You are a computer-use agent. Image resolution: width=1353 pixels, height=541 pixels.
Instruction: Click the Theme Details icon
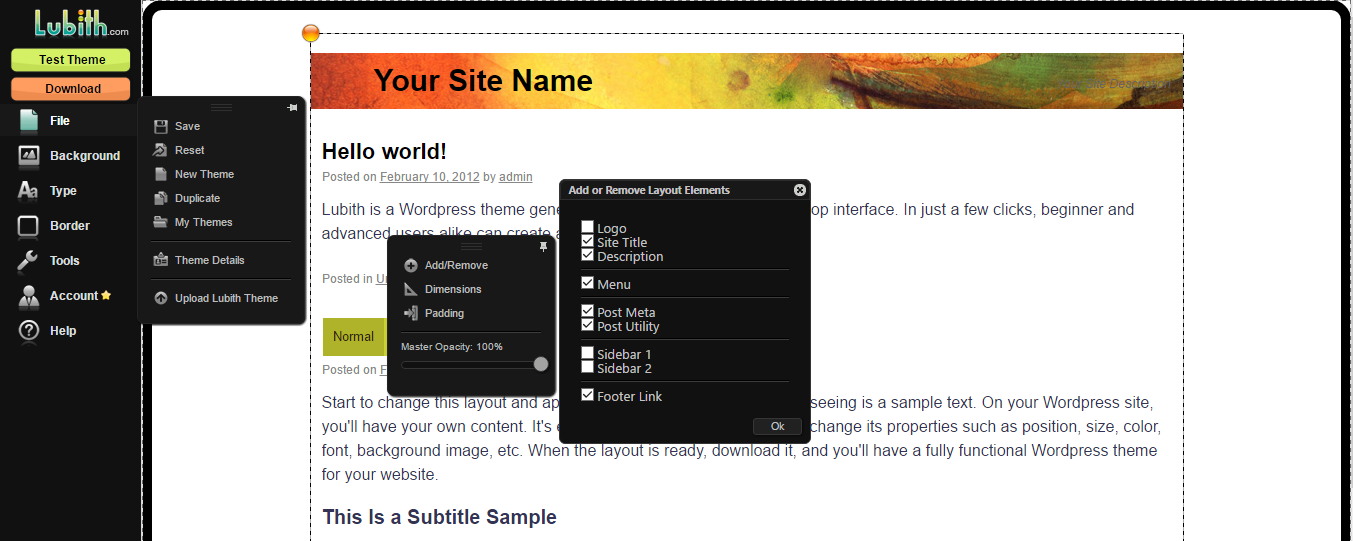pos(160,260)
